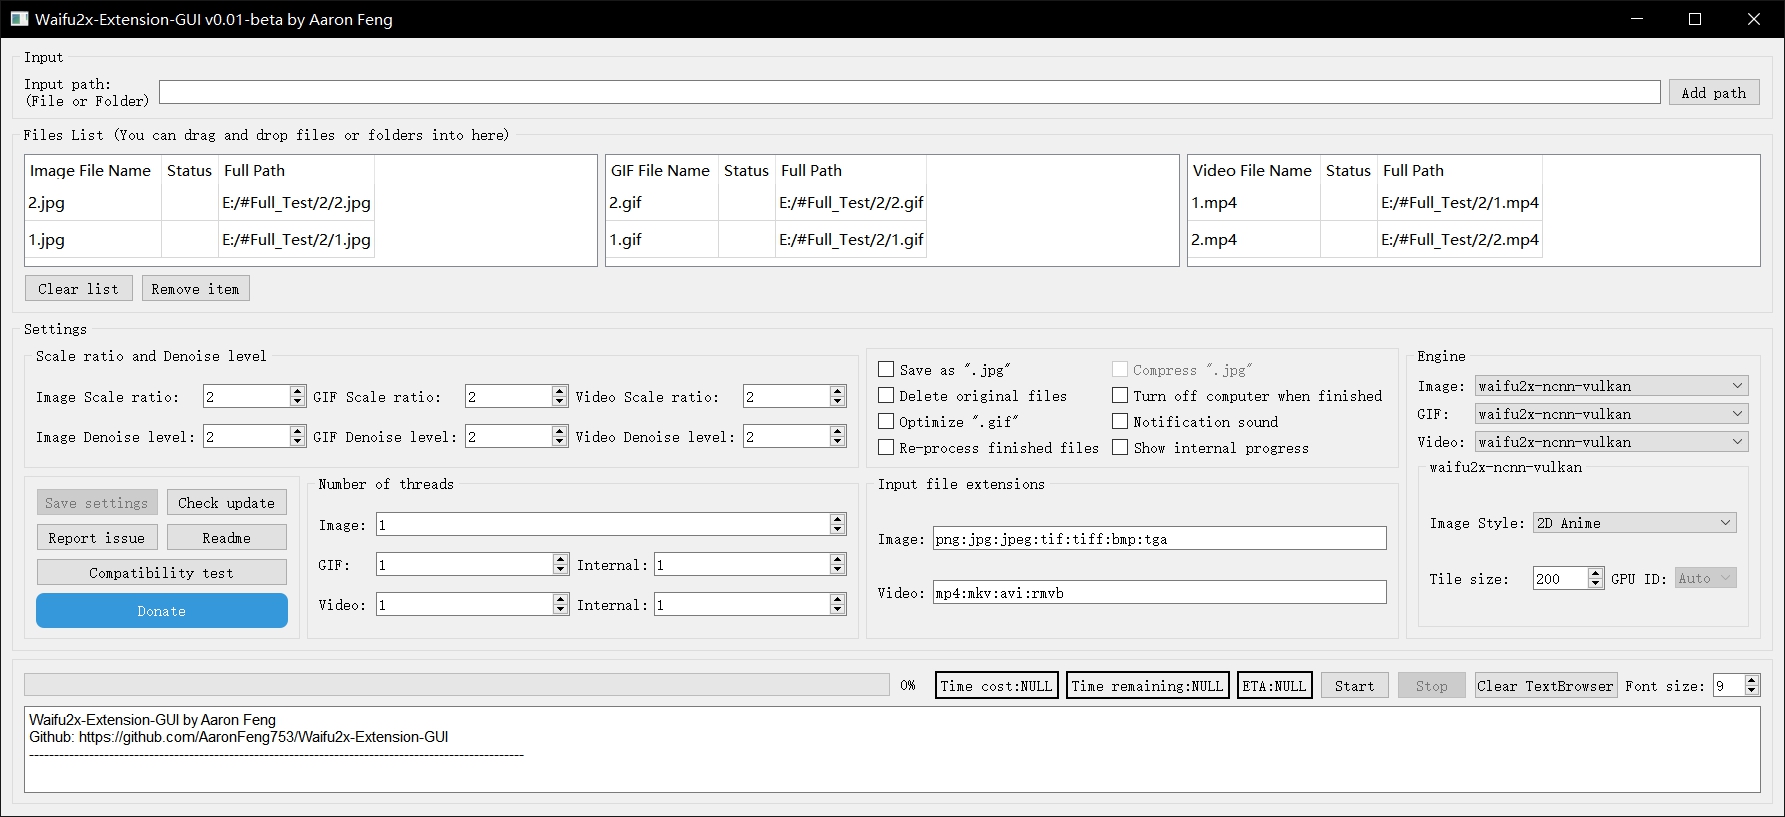Open the Readme button
This screenshot has width=1785, height=817.
pyautogui.click(x=226, y=538)
